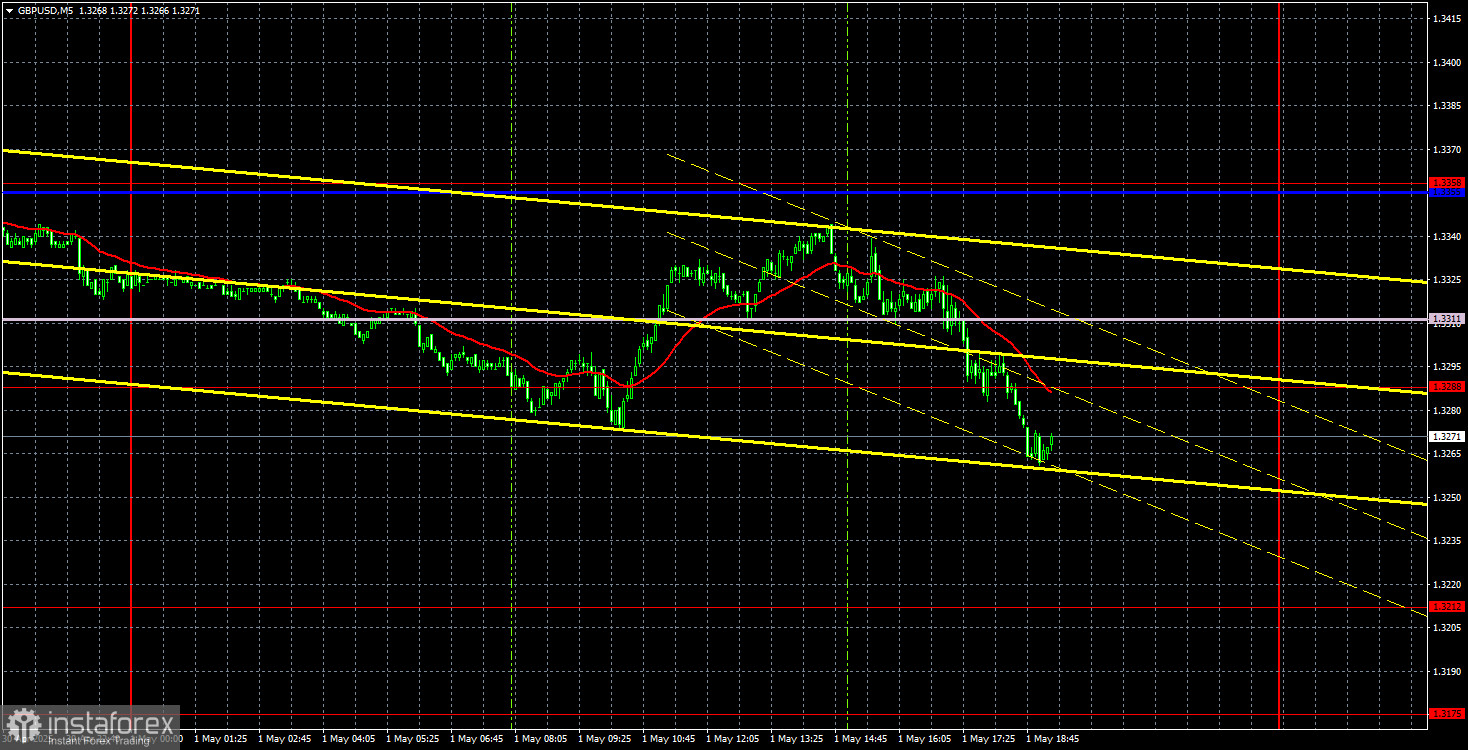This screenshot has width=1468, height=750.
Task: Click the 1.3190 price axis label
Action: coord(1448,671)
